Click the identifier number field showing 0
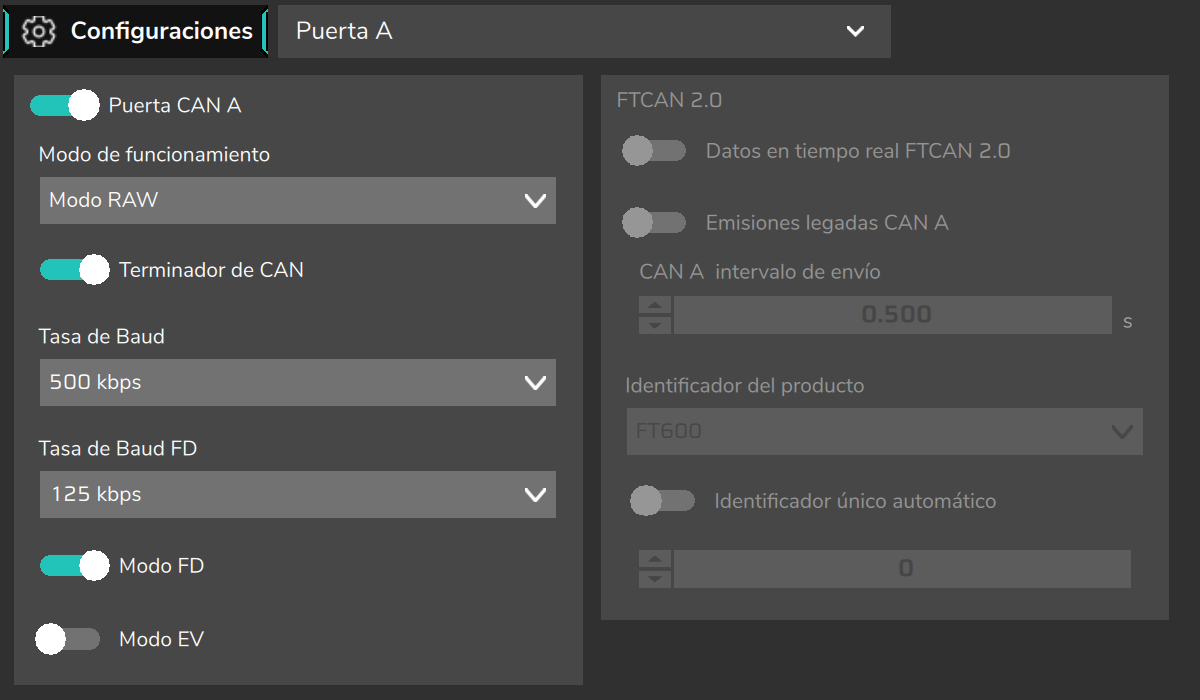The width and height of the screenshot is (1200, 700). coord(902,568)
